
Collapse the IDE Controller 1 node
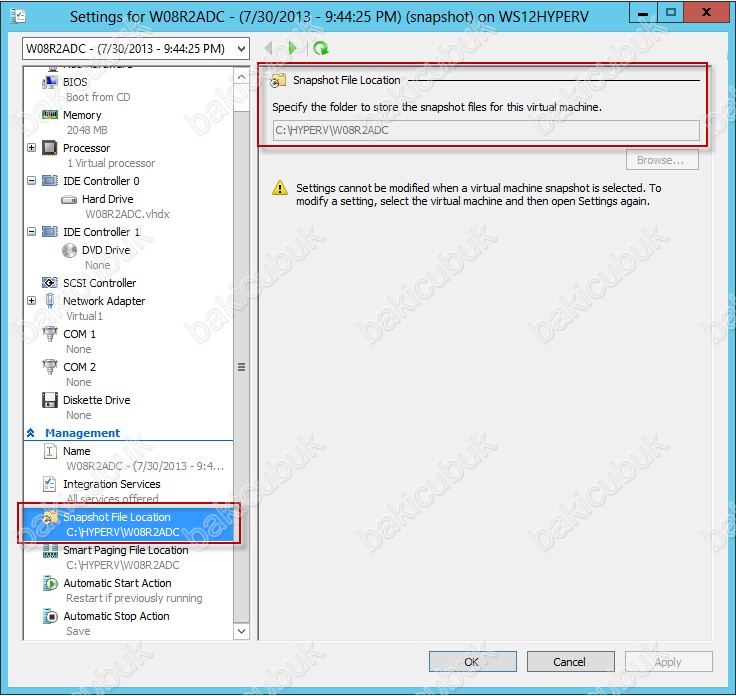(x=31, y=232)
